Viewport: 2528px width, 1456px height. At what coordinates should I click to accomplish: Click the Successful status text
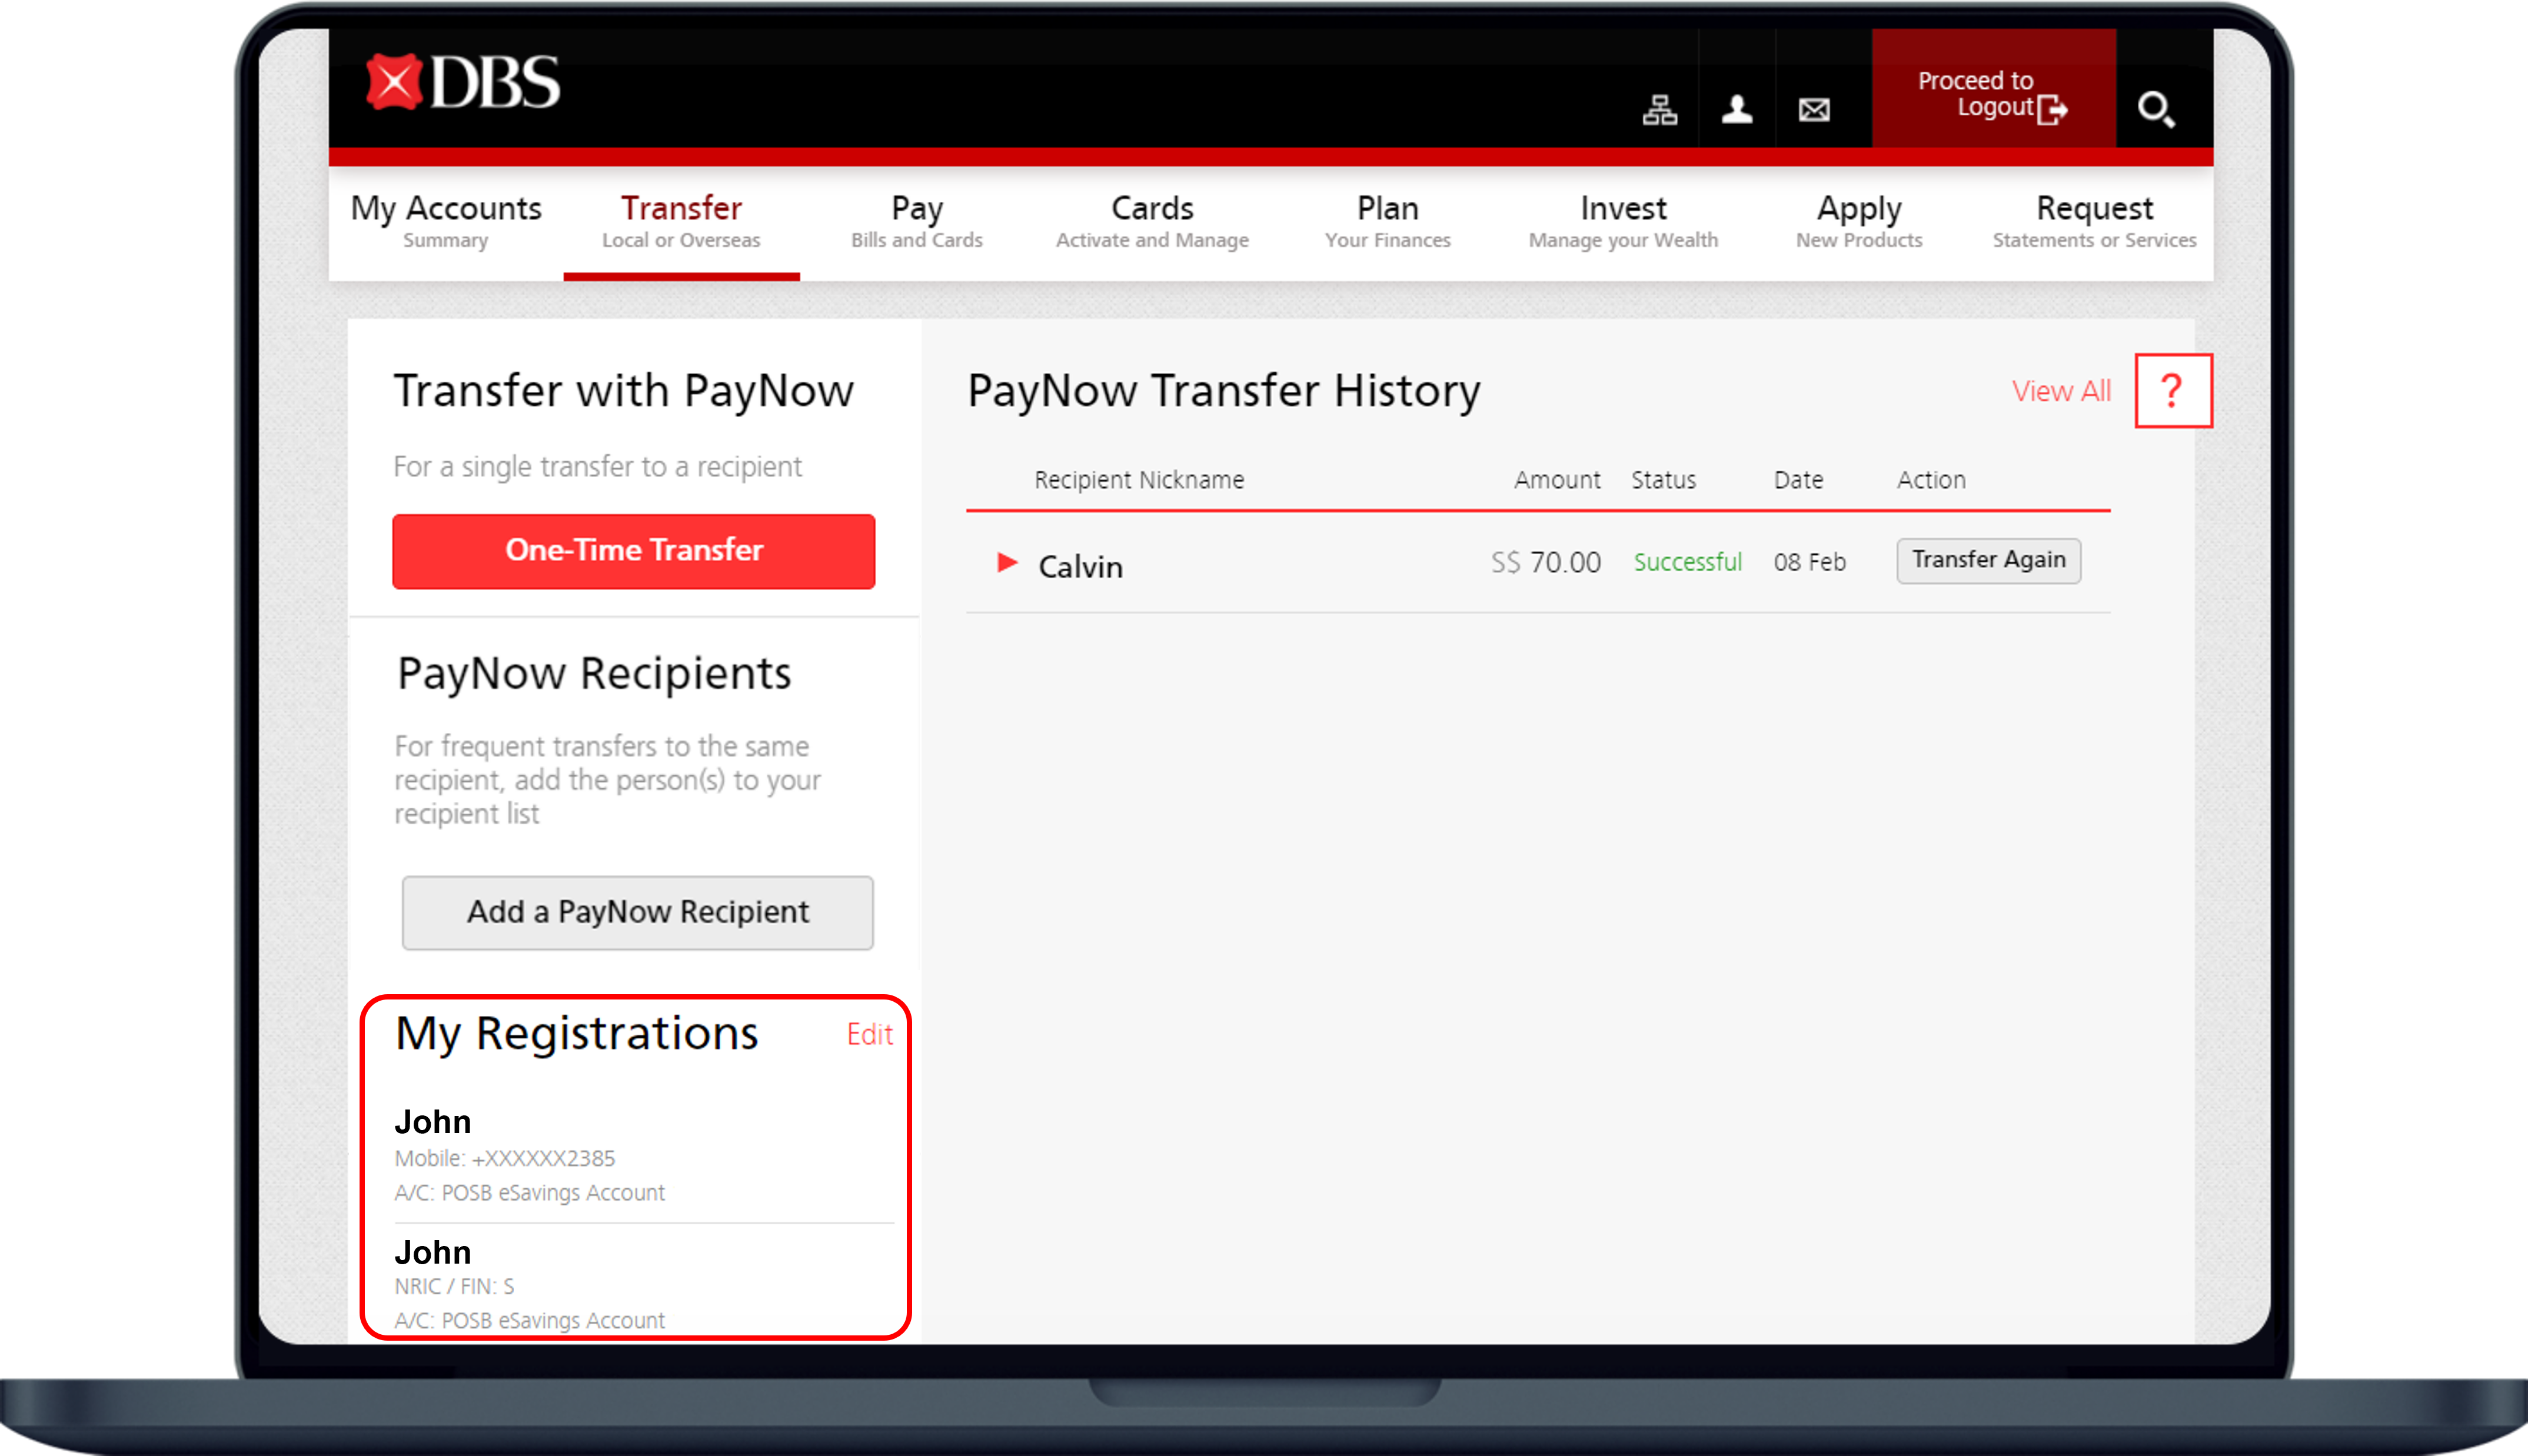click(x=1687, y=563)
